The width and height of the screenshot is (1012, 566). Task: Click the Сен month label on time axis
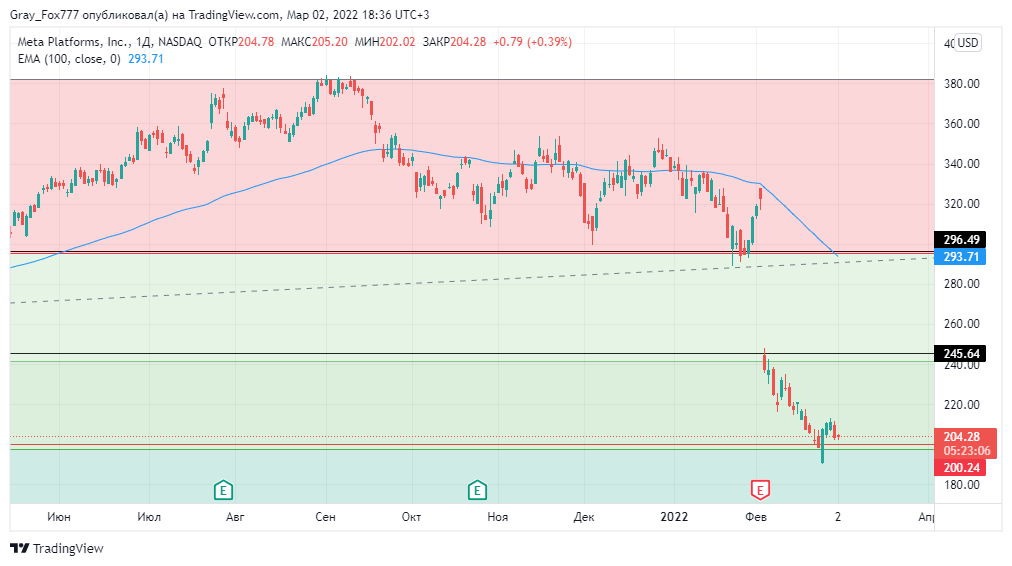325,517
